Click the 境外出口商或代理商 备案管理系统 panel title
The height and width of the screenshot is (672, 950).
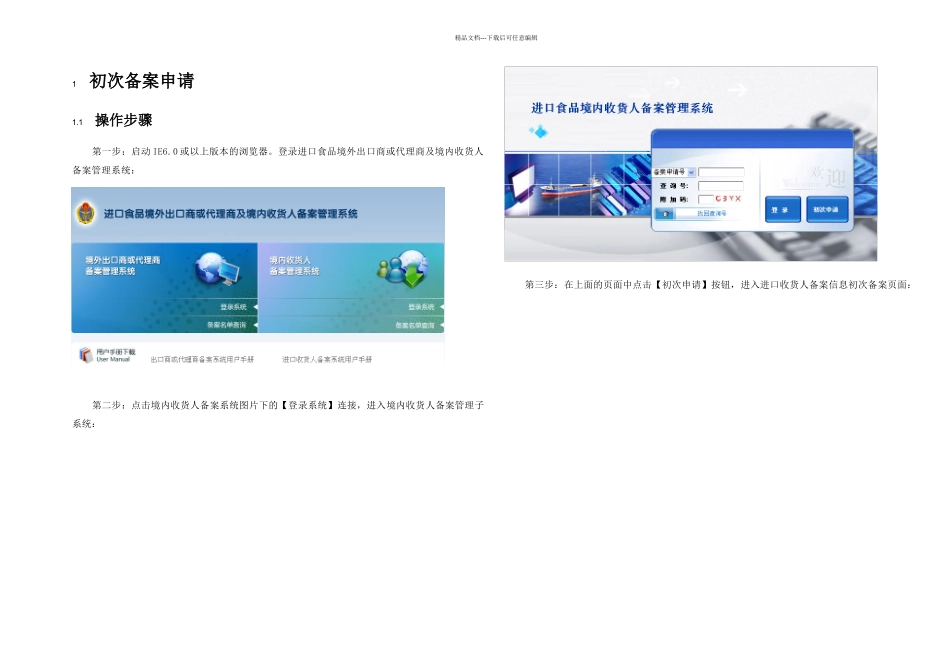122,265
